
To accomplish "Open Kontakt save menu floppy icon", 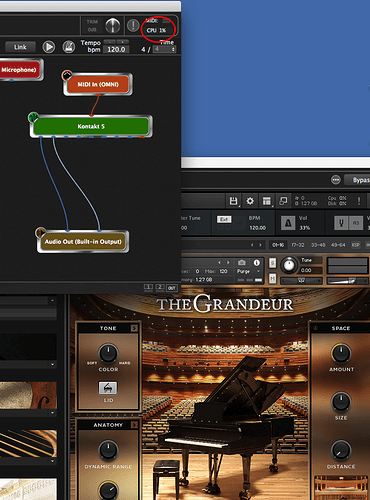I will coord(233,201).
